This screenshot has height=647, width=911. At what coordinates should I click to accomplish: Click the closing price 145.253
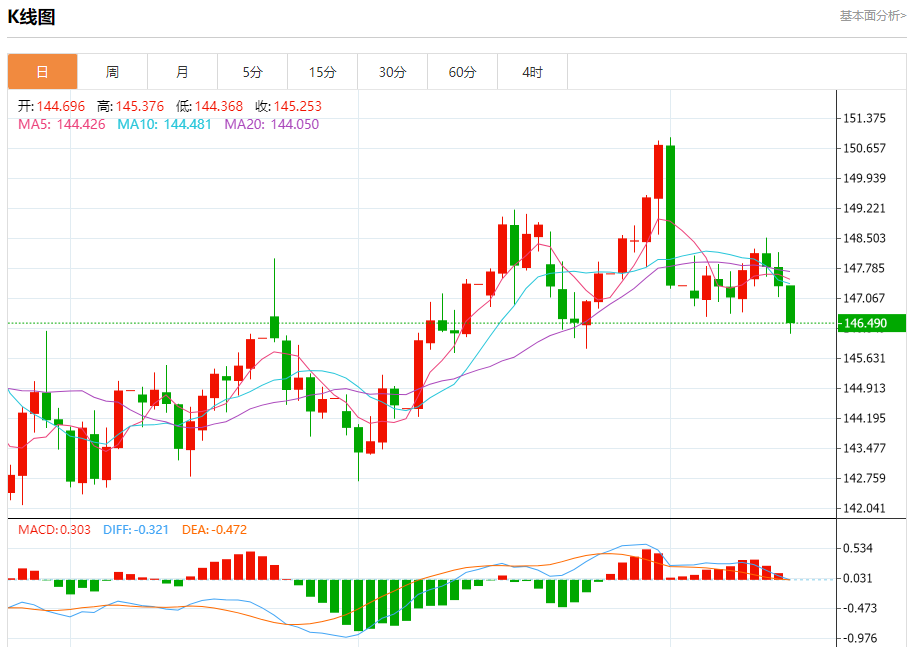click(297, 106)
